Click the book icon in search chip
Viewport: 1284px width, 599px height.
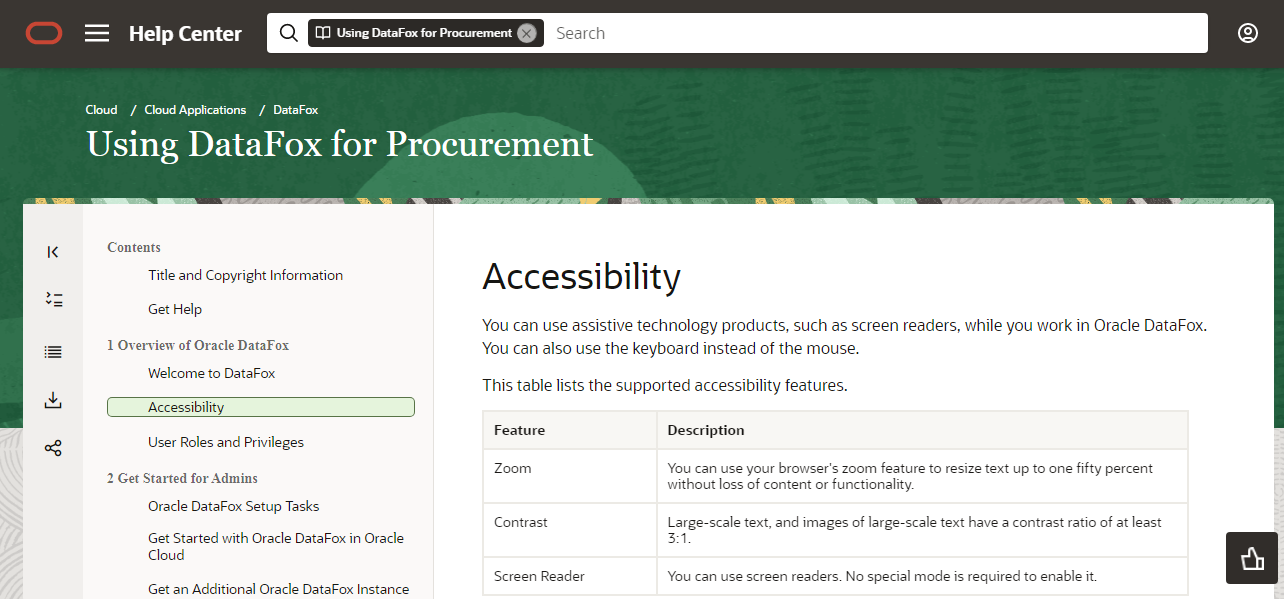point(323,33)
